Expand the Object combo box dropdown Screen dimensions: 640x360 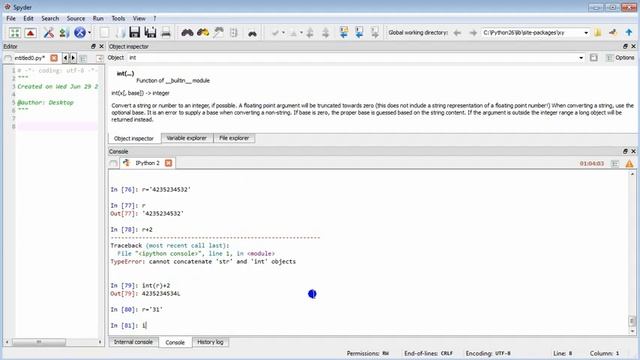[x=581, y=58]
